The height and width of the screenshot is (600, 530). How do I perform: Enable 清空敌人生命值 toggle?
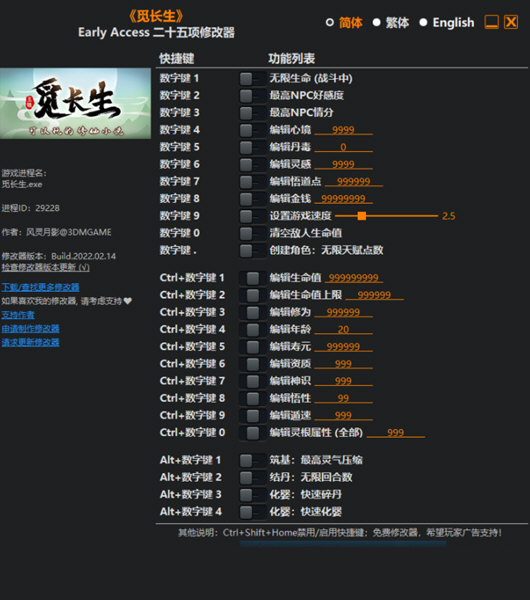252,233
